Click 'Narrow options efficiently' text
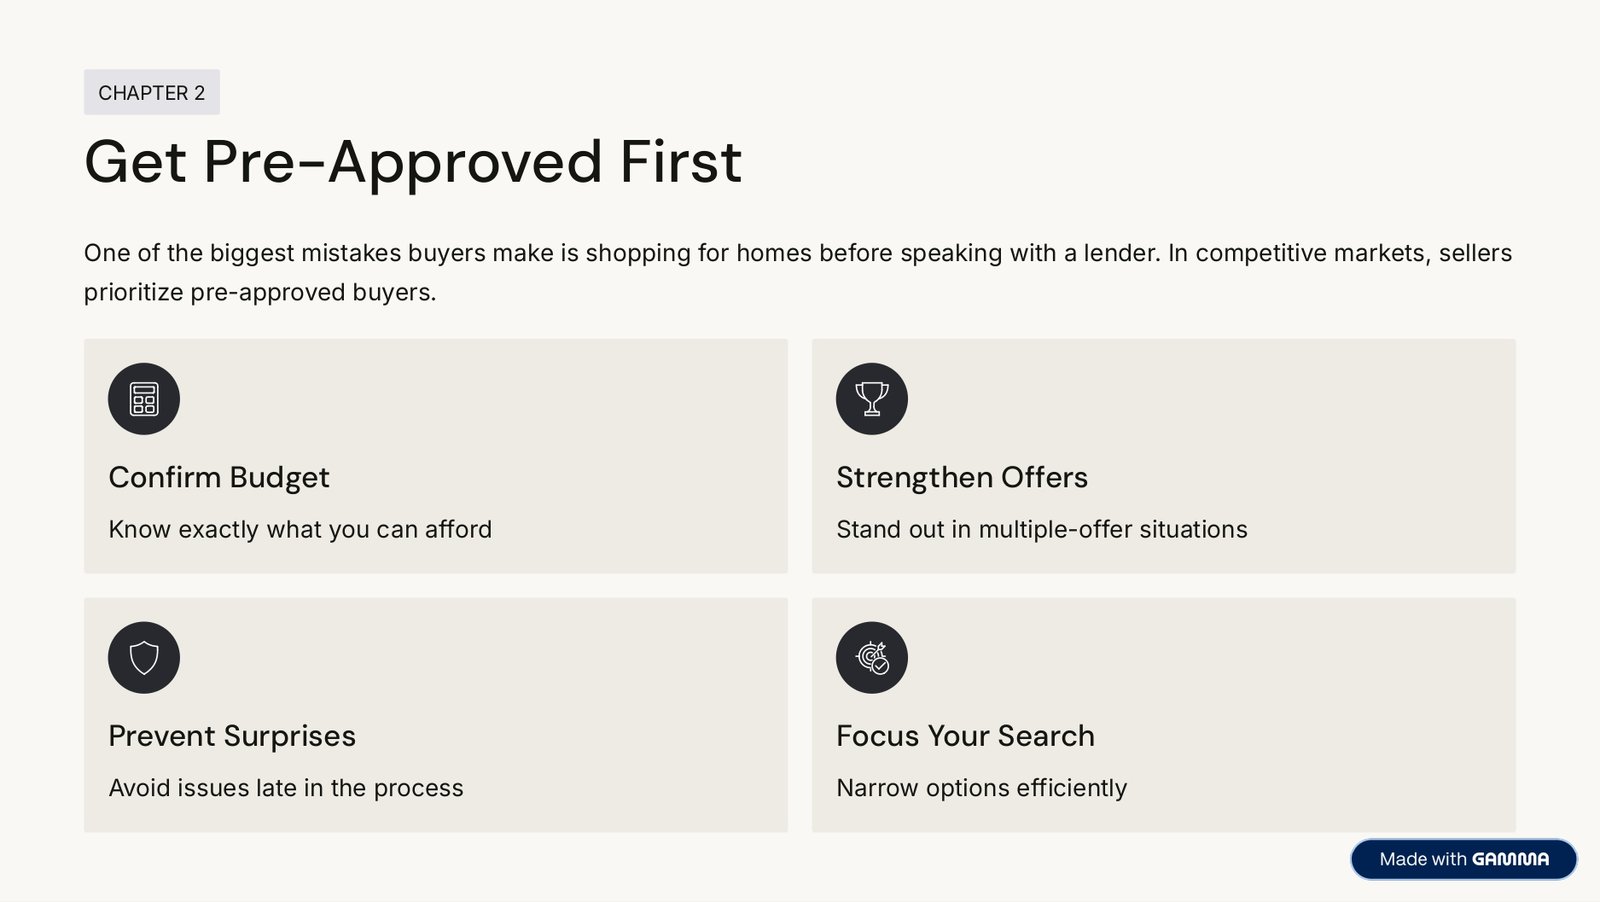This screenshot has height=902, width=1600. point(982,788)
